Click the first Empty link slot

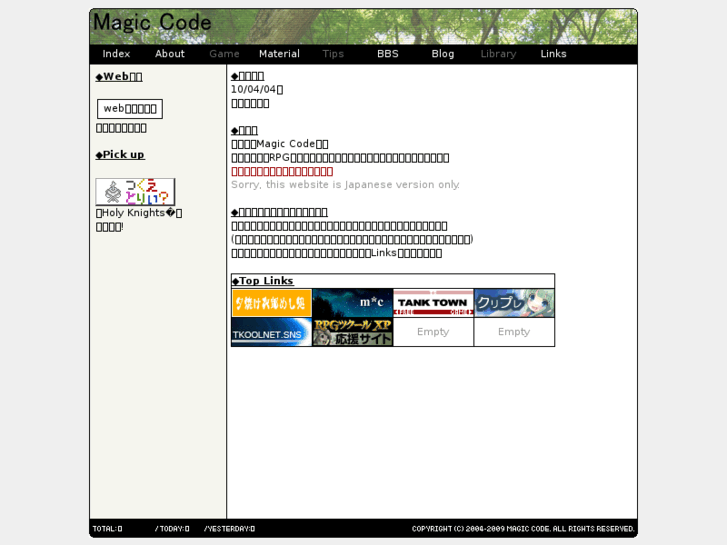[433, 332]
